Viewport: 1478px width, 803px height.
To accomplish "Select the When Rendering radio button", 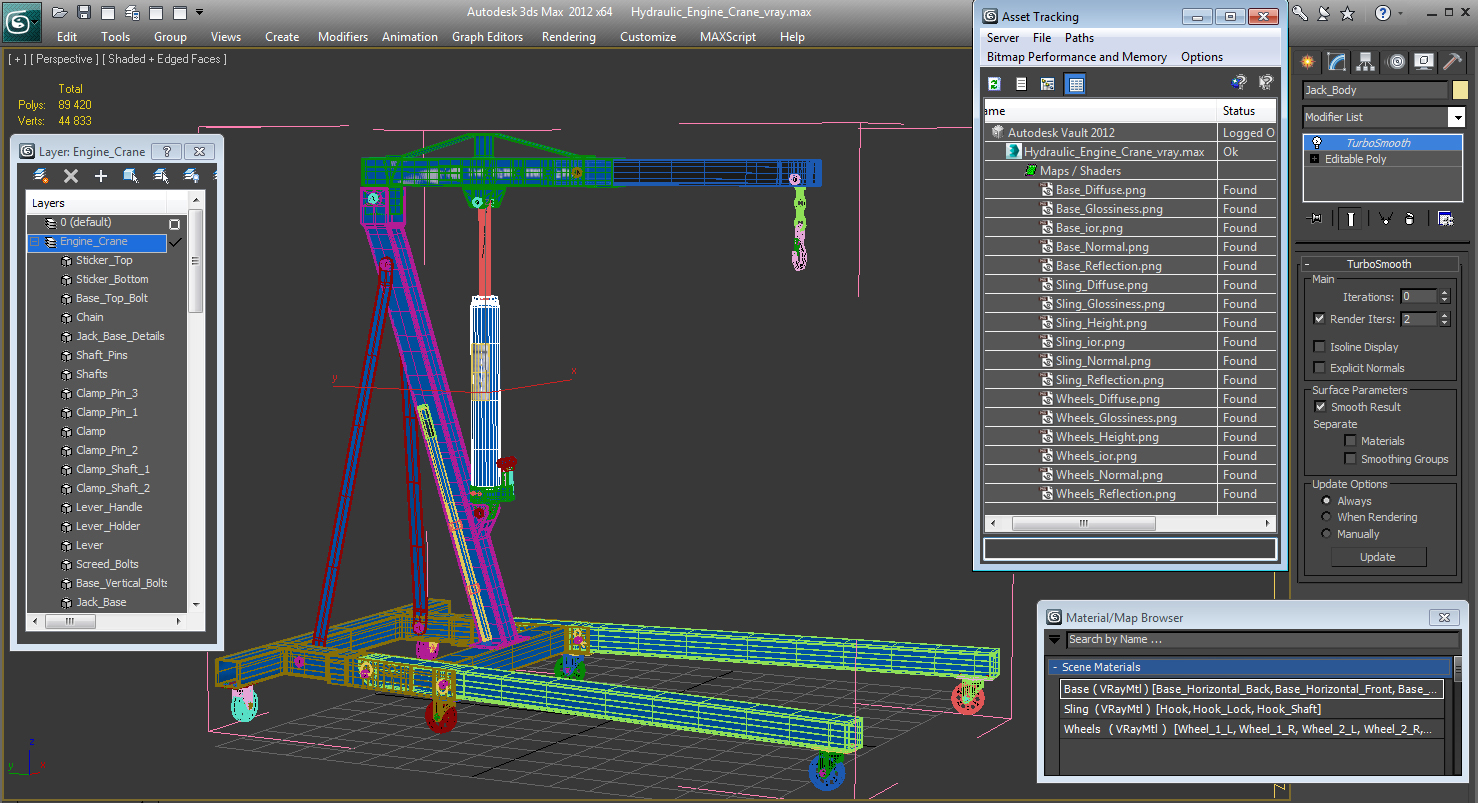I will point(1327,517).
